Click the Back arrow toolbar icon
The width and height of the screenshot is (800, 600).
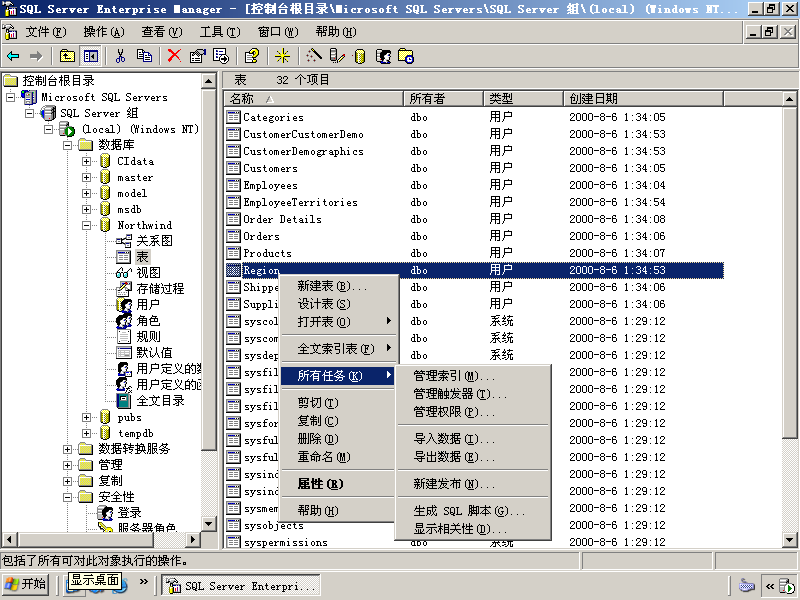13,56
